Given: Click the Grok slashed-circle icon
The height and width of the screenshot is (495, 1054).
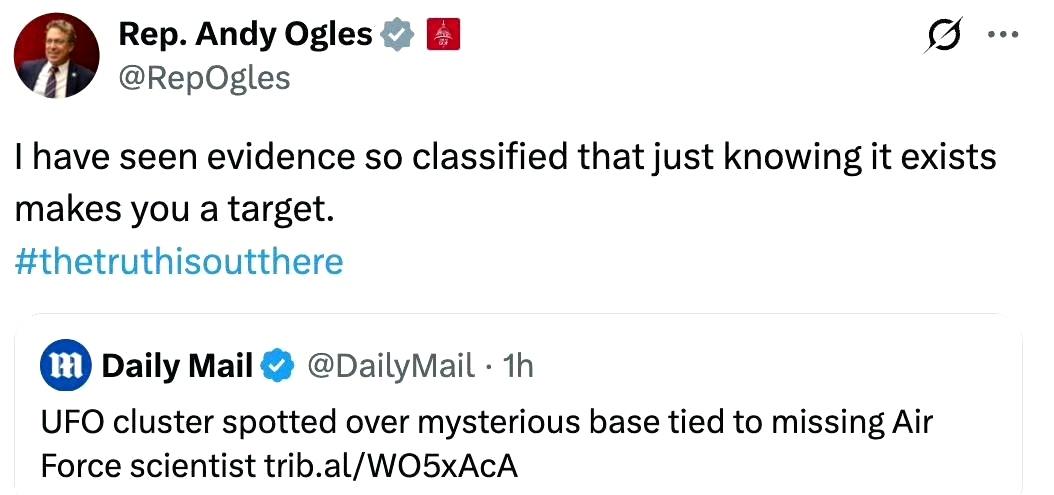Looking at the screenshot, I should tap(945, 36).
